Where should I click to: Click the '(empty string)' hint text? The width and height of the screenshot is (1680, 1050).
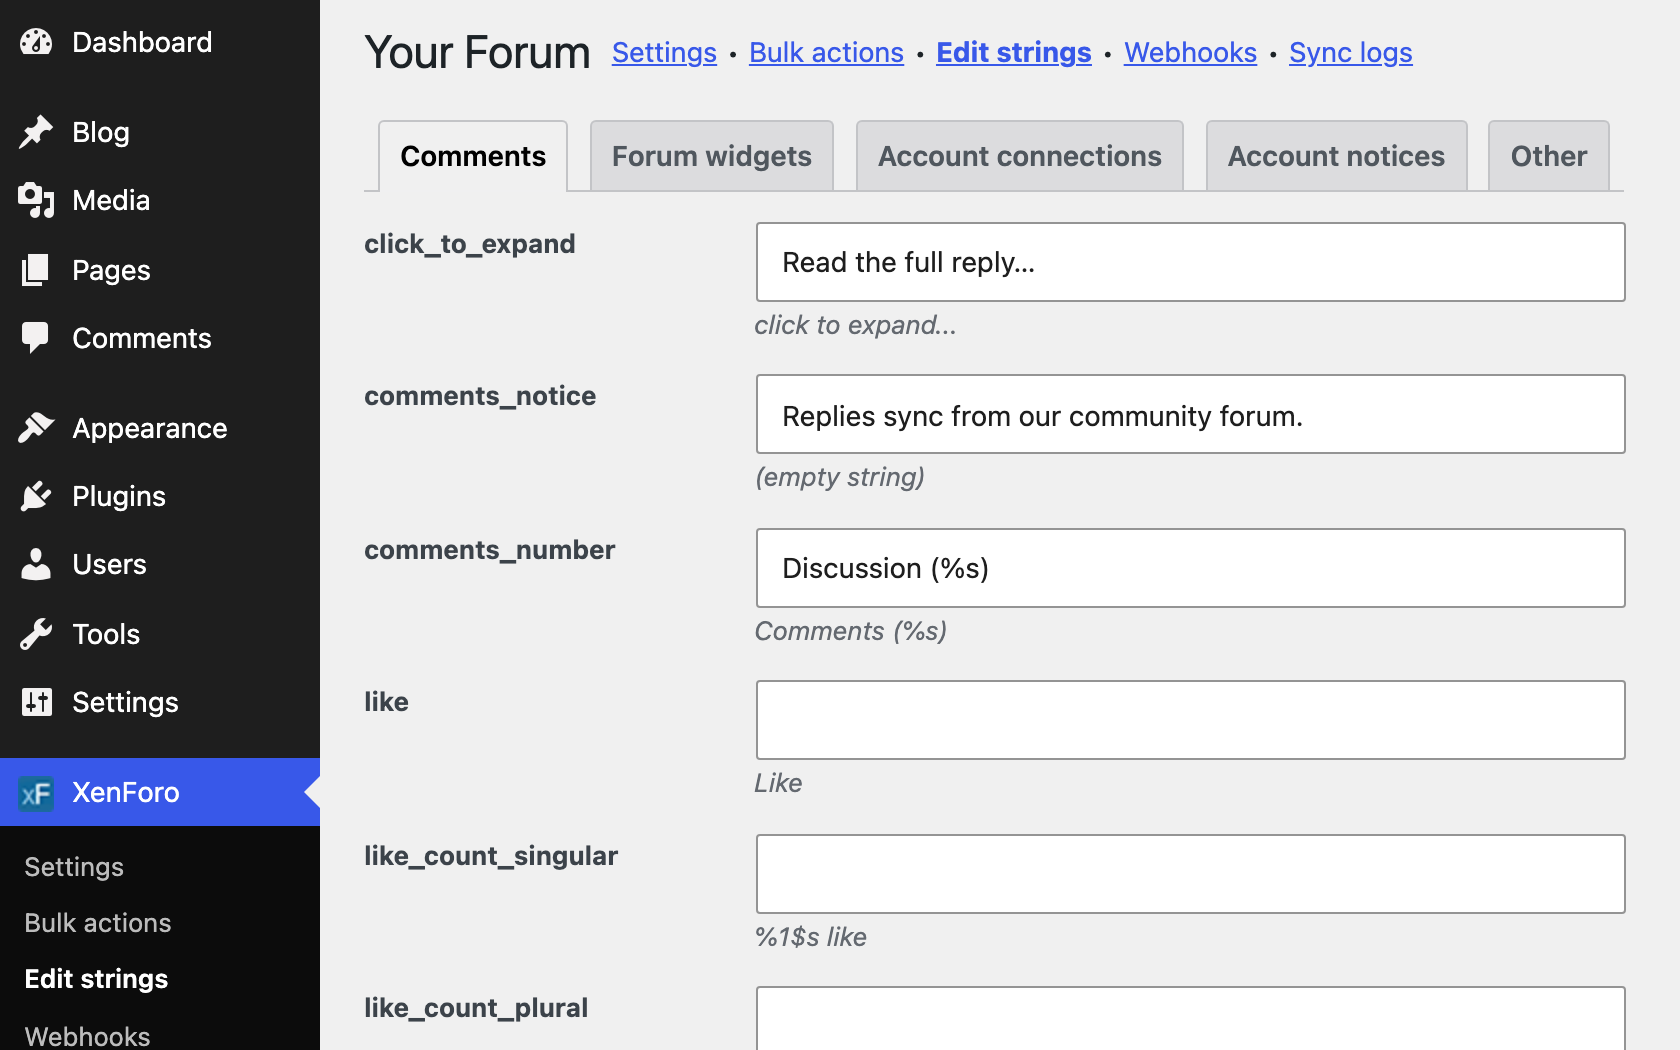pos(840,477)
